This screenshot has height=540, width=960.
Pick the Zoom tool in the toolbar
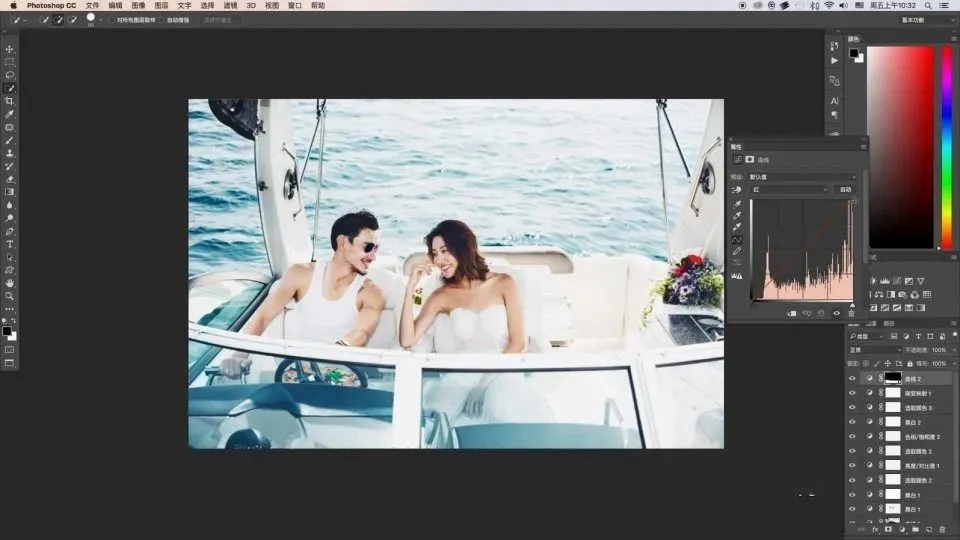click(10, 296)
